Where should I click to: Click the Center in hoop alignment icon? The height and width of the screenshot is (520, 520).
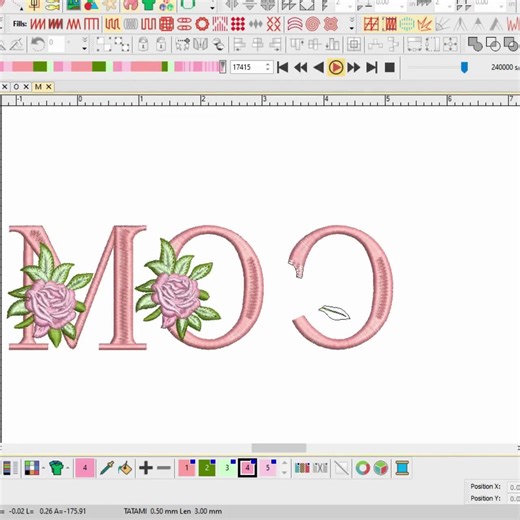(x=354, y=44)
